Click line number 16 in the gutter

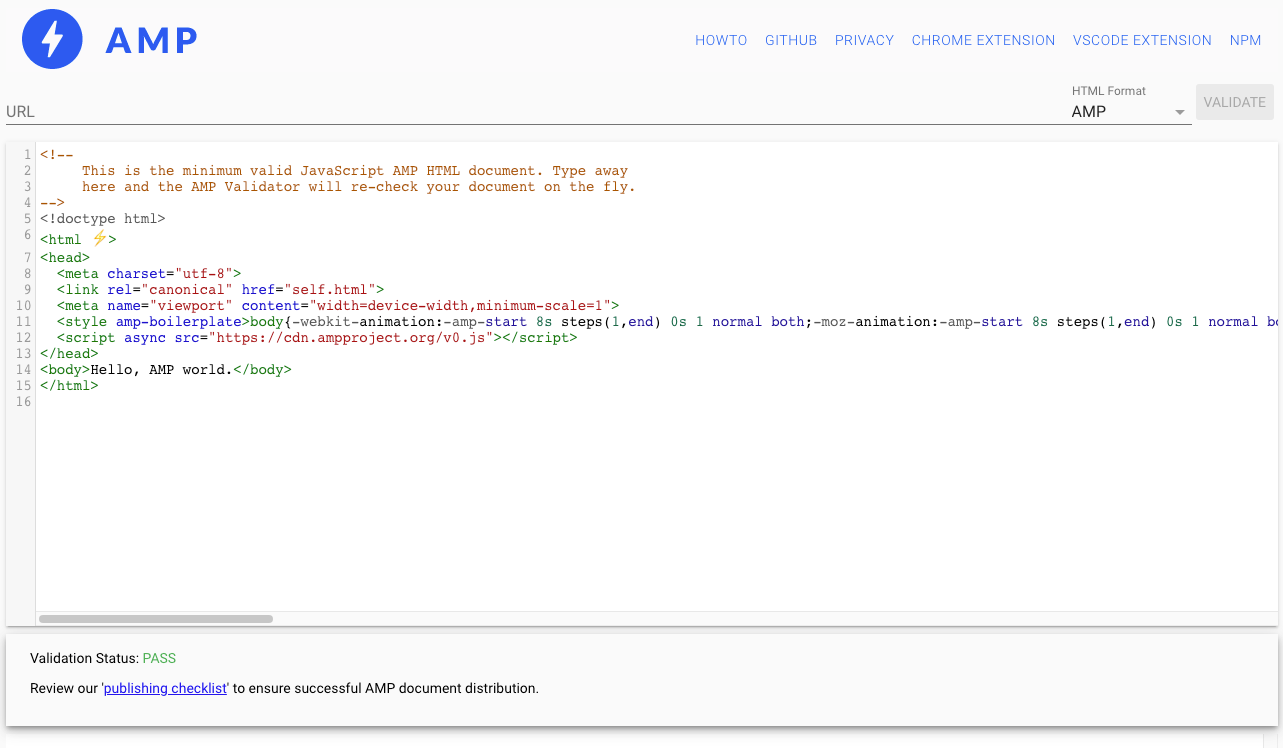[23, 401]
